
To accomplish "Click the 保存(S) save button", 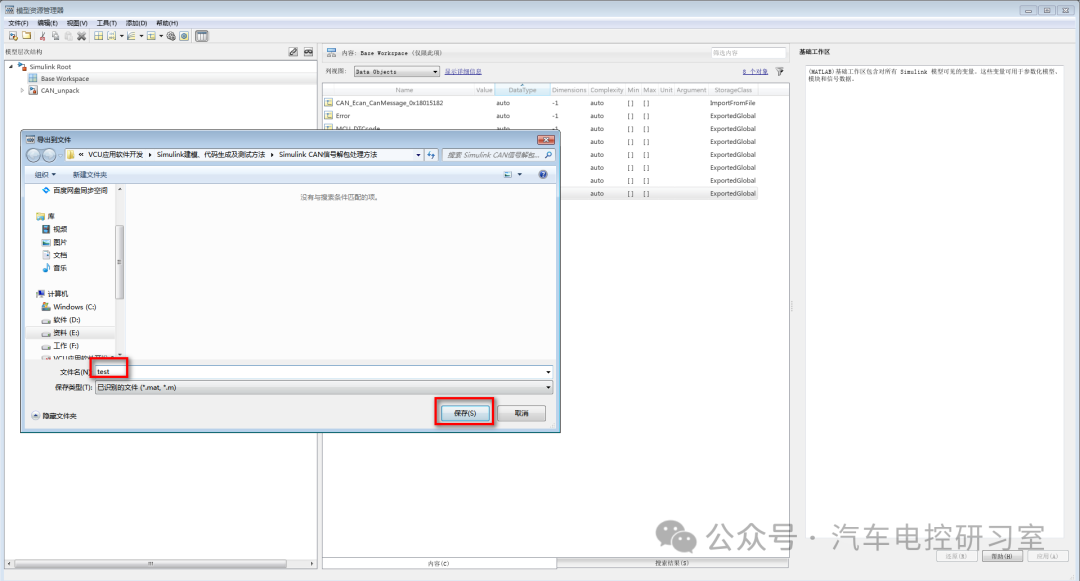I will [x=464, y=413].
